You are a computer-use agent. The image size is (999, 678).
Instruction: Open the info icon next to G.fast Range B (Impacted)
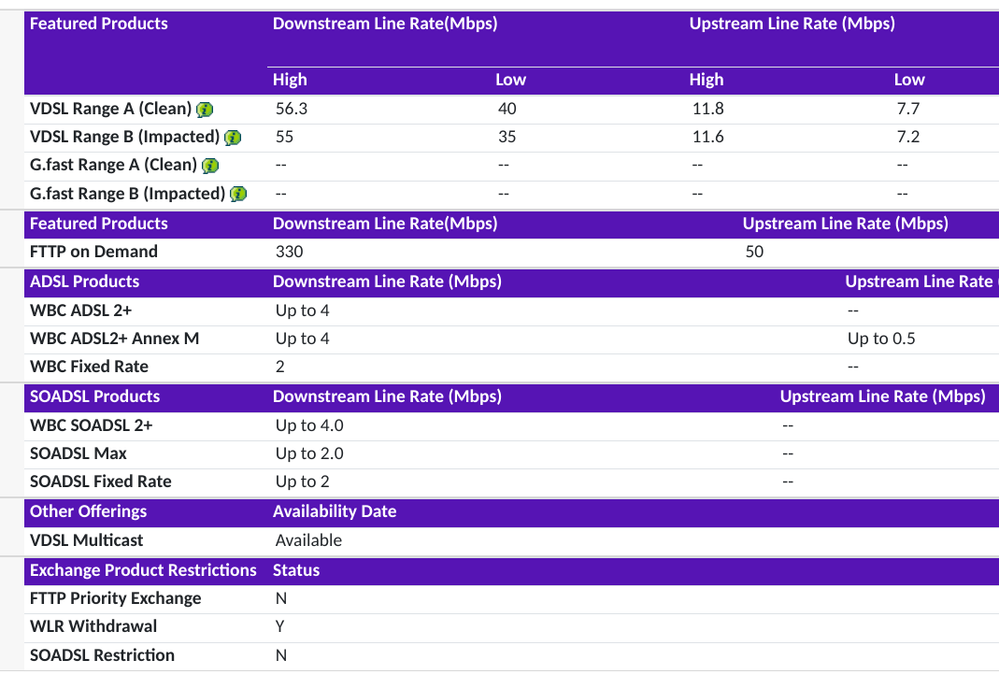click(239, 194)
